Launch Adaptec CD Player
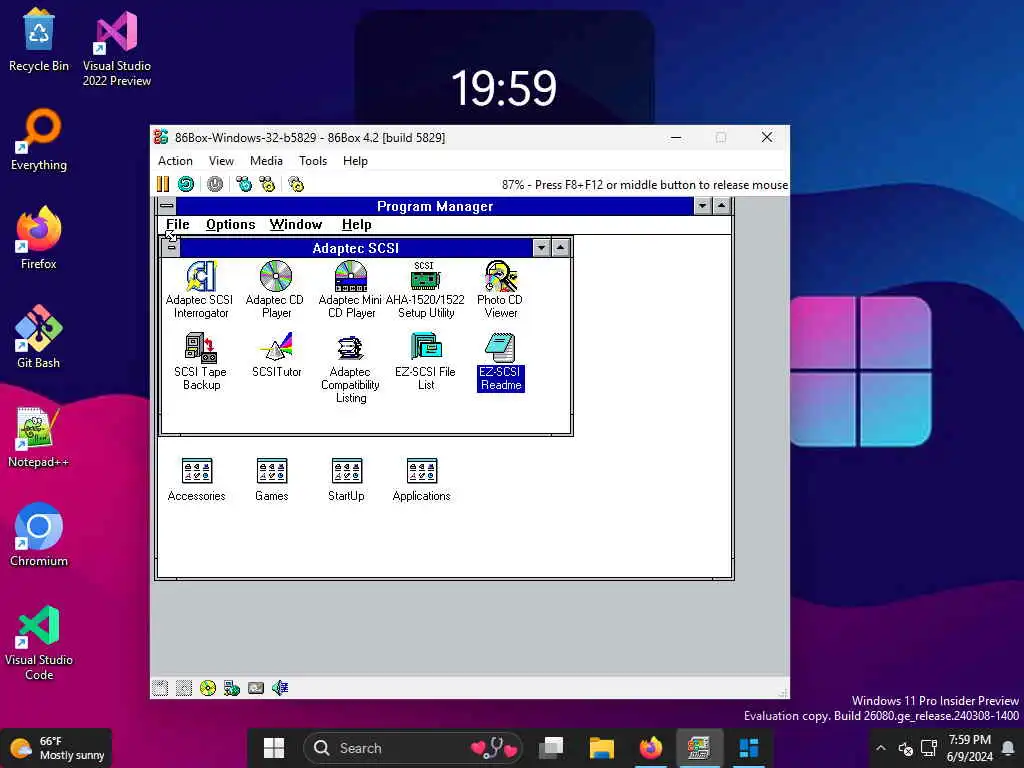The height and width of the screenshot is (768, 1024). pyautogui.click(x=276, y=289)
